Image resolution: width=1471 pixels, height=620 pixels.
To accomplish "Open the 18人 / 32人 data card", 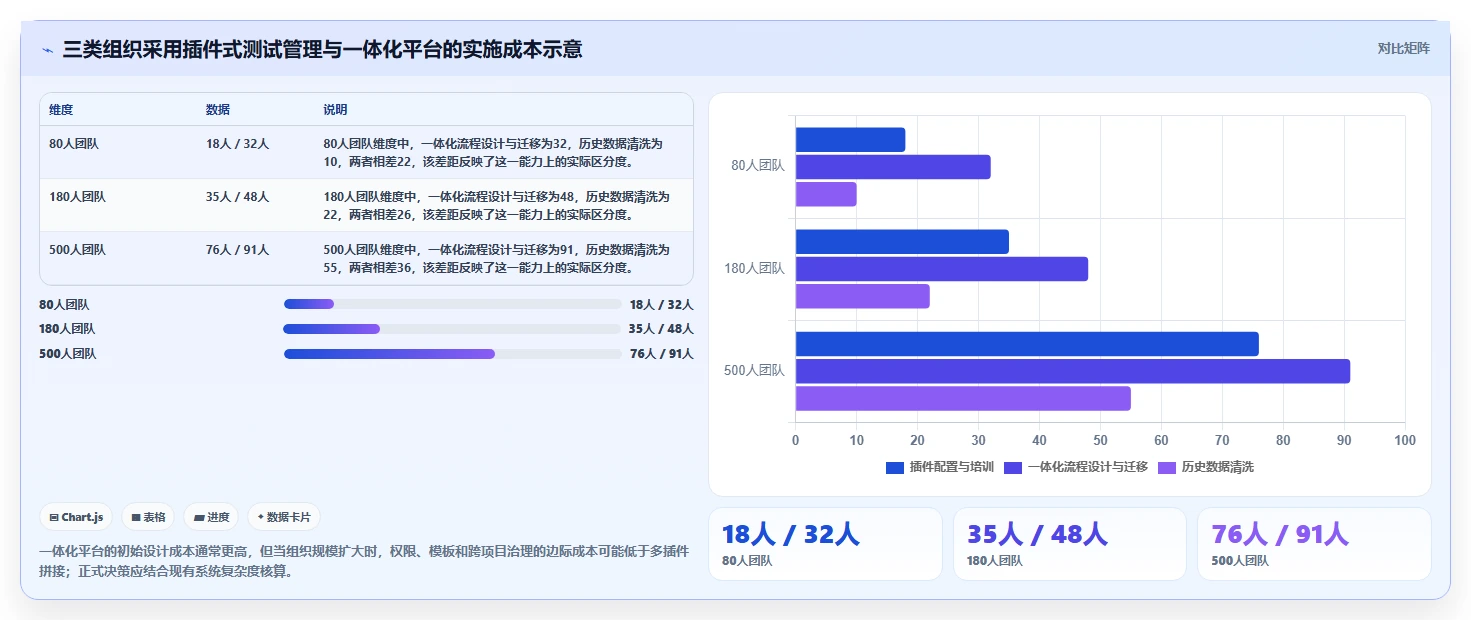I will 825,544.
